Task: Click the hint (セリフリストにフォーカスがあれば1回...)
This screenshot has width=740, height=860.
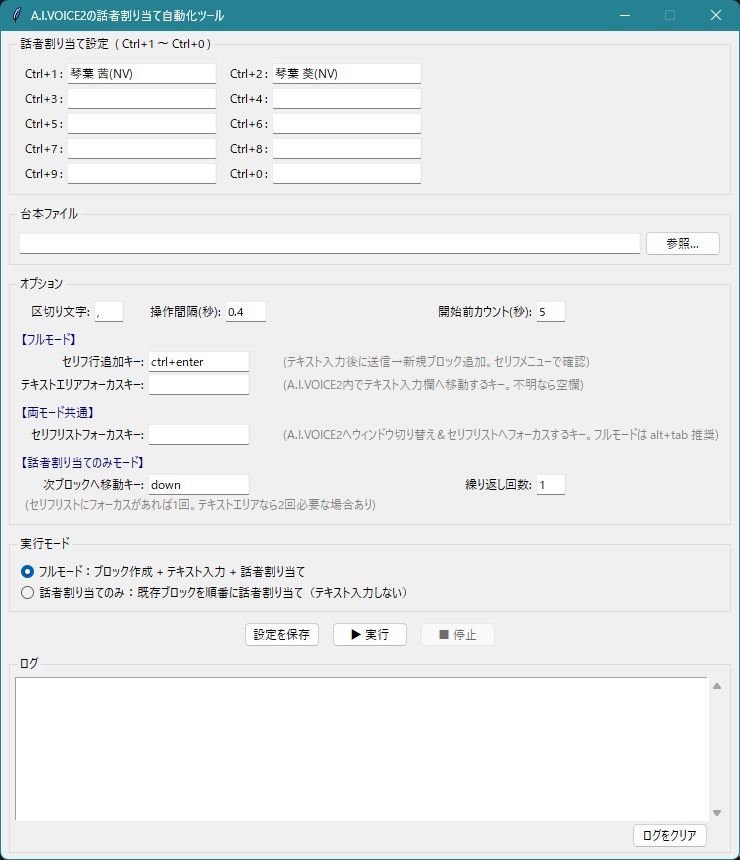Action: click(200, 505)
